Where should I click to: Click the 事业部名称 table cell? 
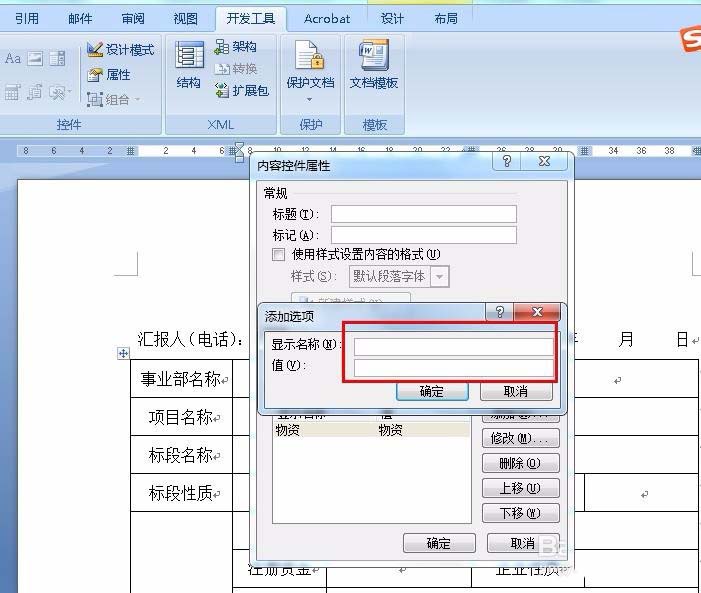coord(182,379)
